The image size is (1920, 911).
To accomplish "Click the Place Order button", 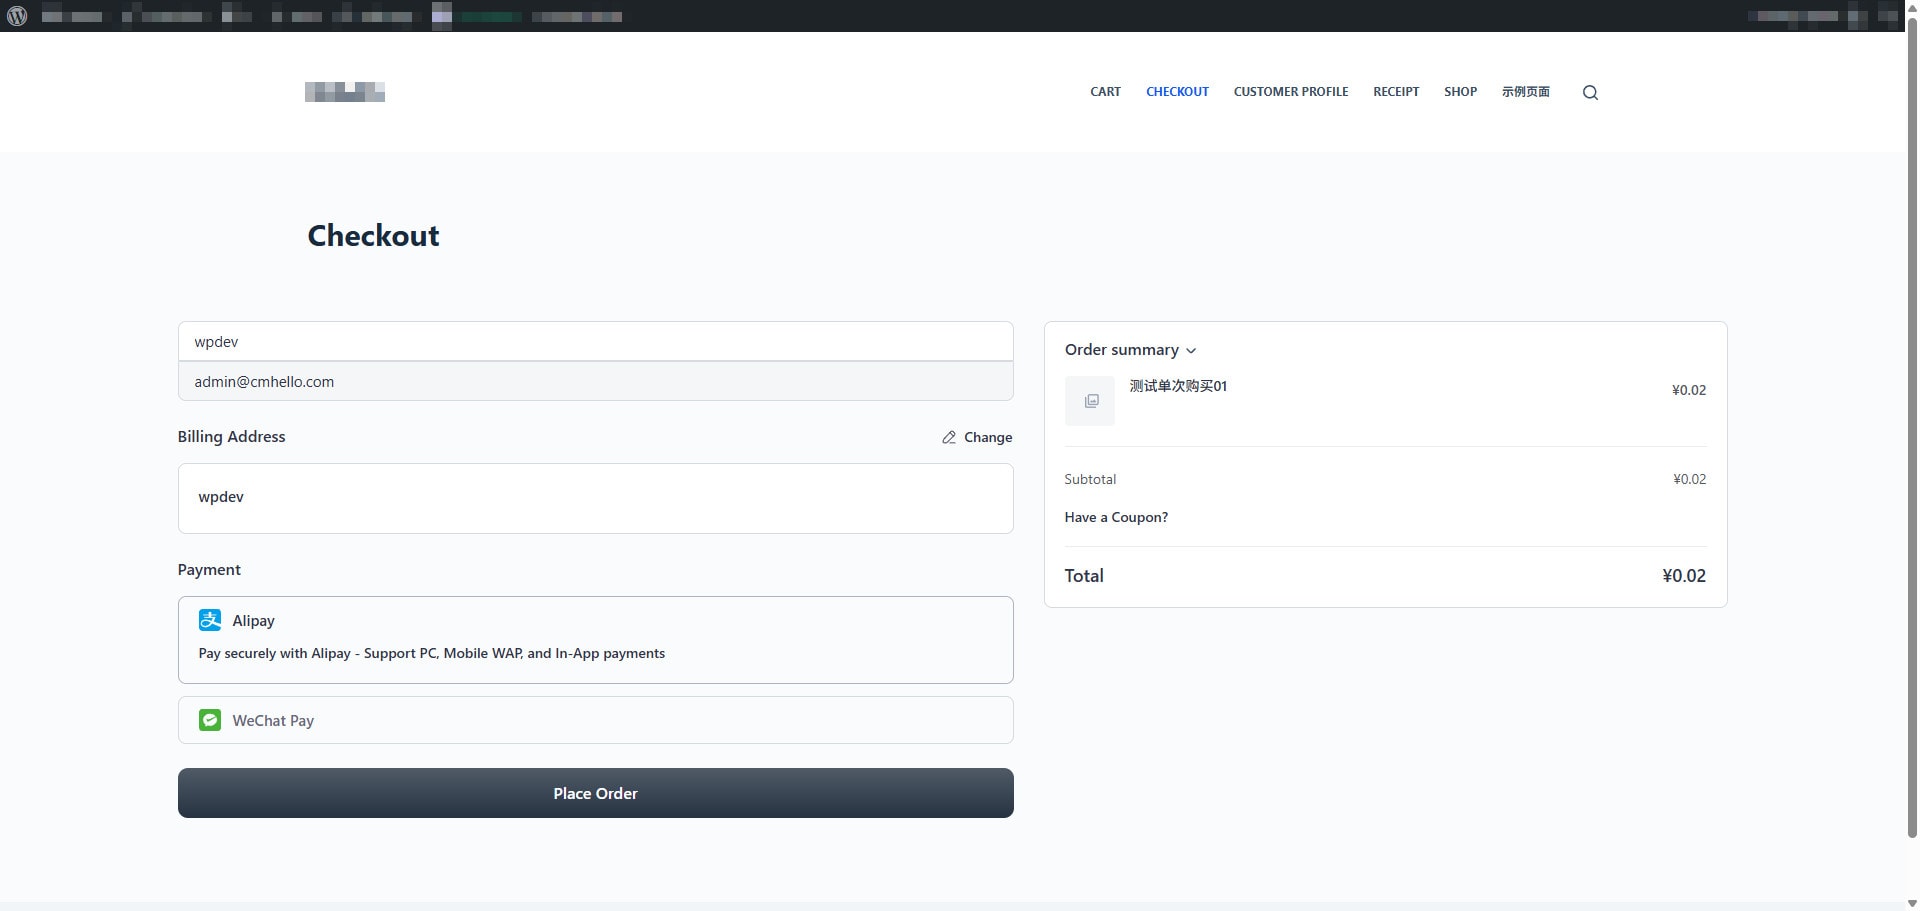I will point(595,793).
